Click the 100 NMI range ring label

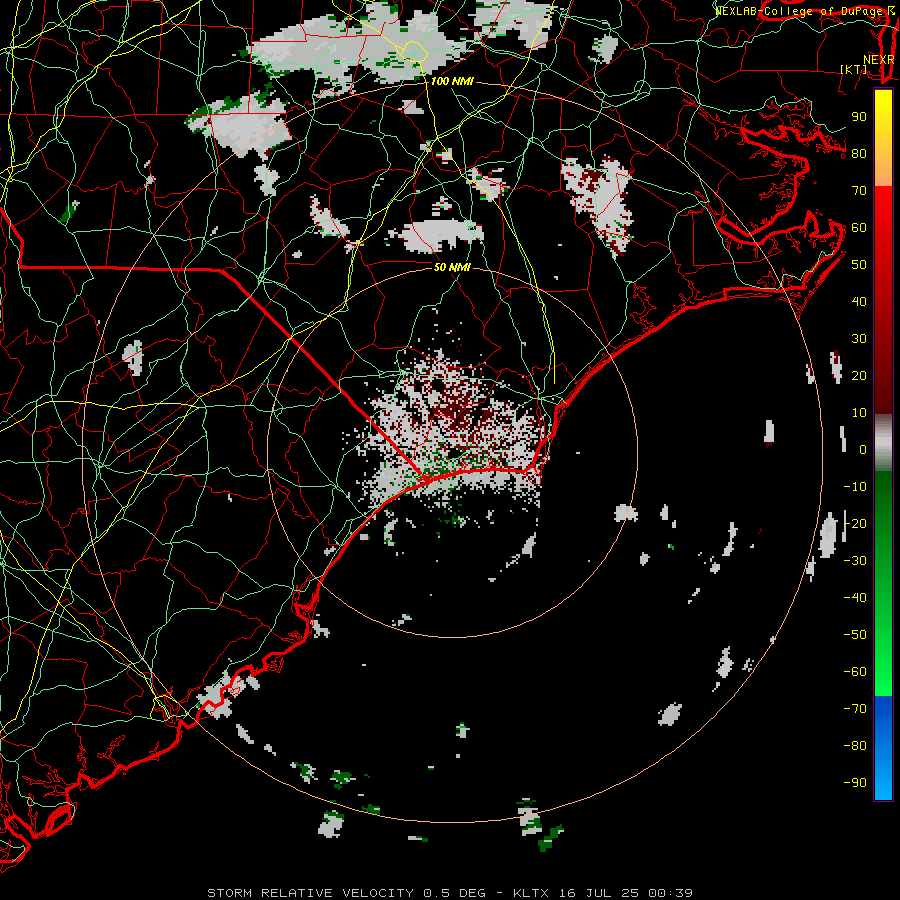452,82
